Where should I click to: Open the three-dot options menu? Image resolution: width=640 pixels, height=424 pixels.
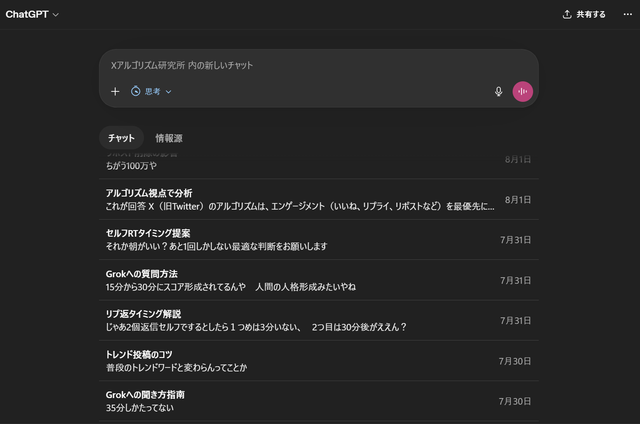pyautogui.click(x=627, y=15)
